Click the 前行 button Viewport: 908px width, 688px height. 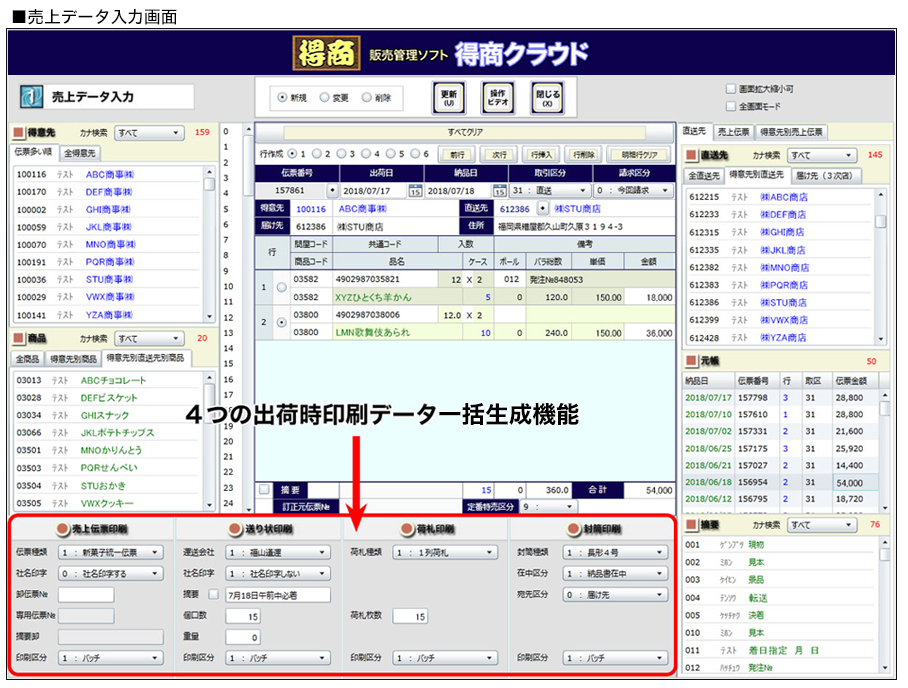tap(457, 155)
